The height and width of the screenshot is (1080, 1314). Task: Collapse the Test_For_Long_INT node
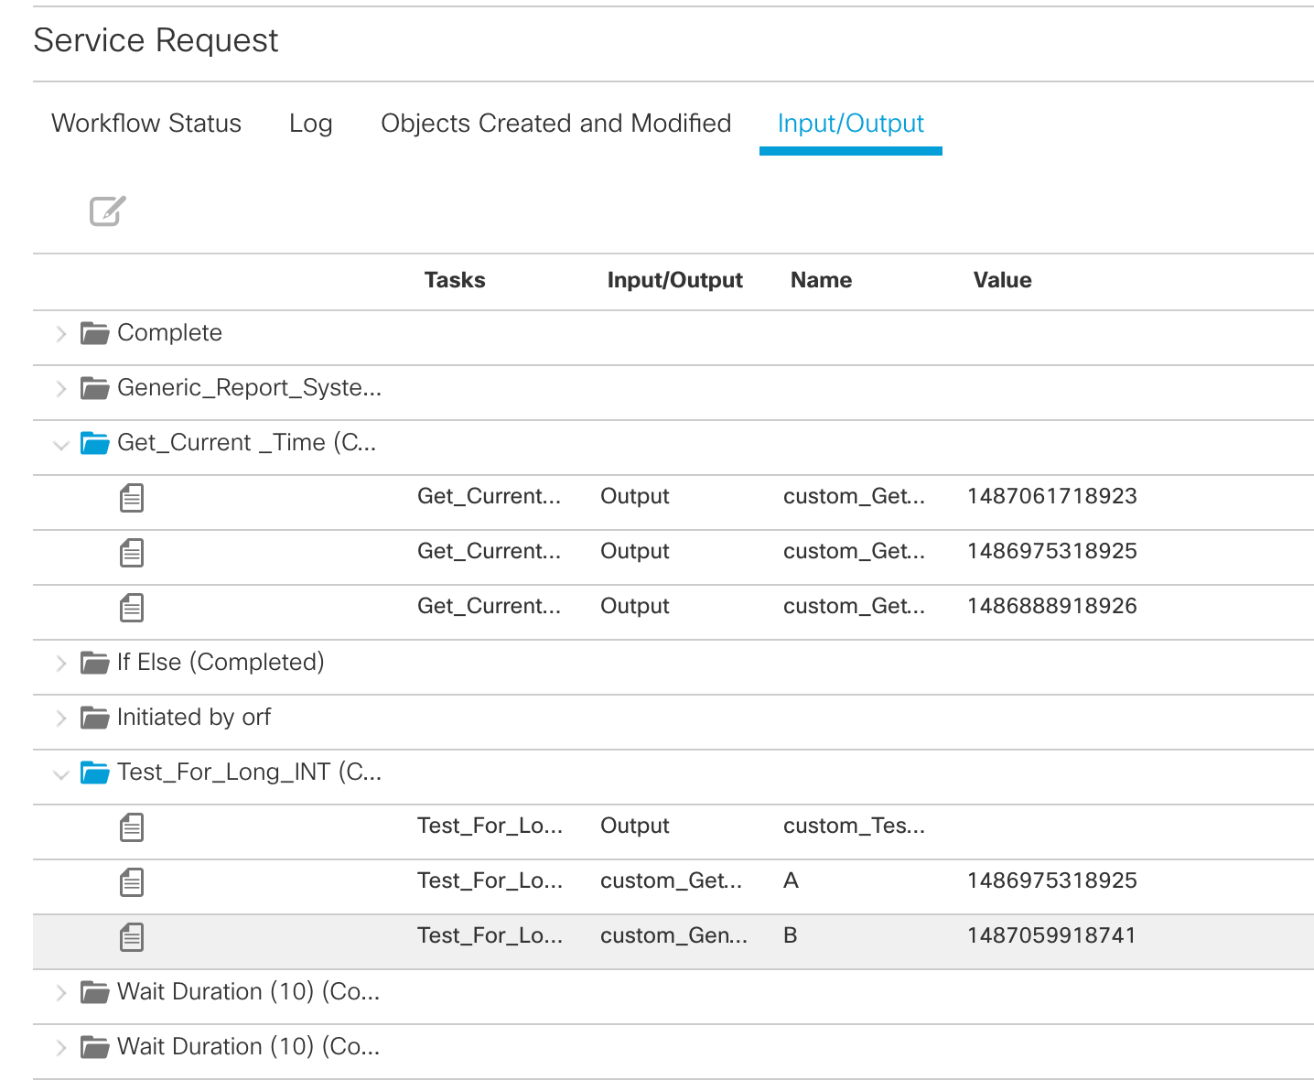[61, 774]
